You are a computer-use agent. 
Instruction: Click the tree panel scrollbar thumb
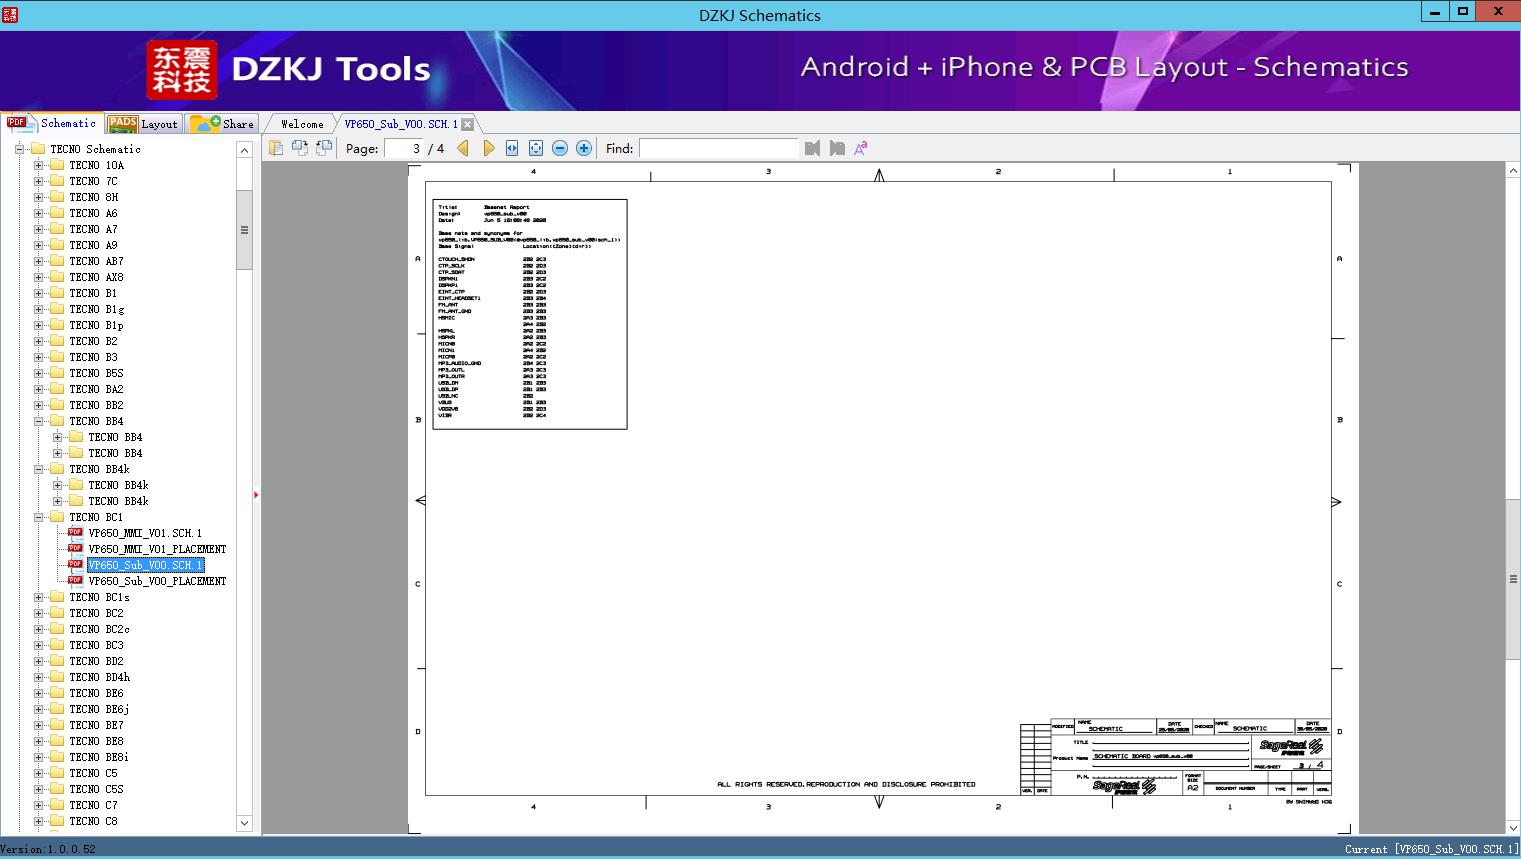click(244, 229)
